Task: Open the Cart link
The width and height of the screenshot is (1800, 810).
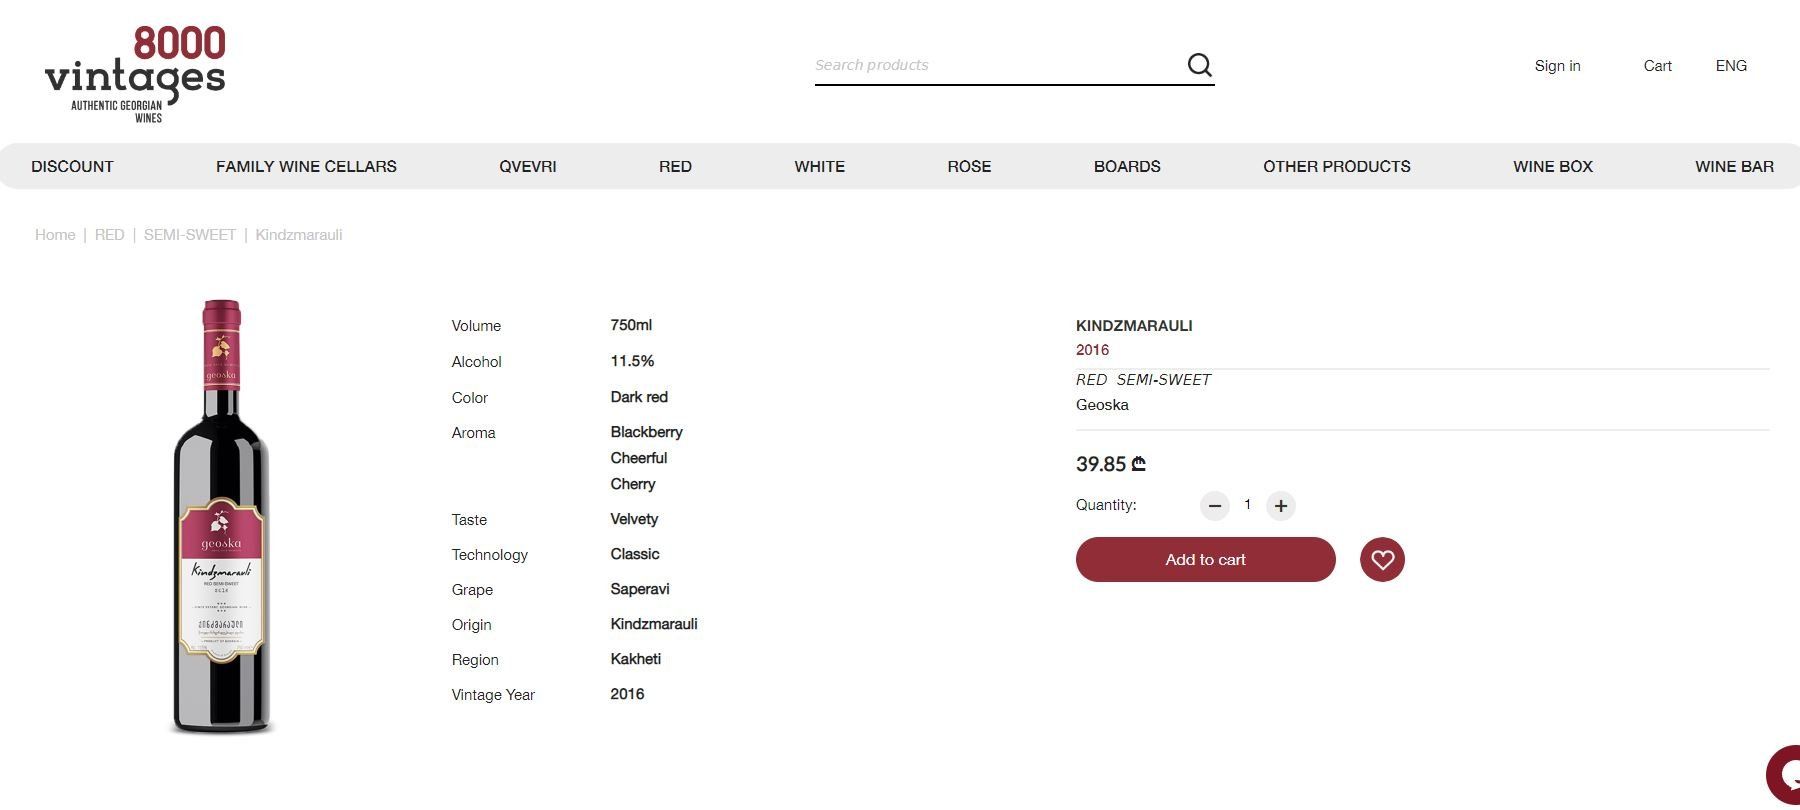Action: (1658, 66)
